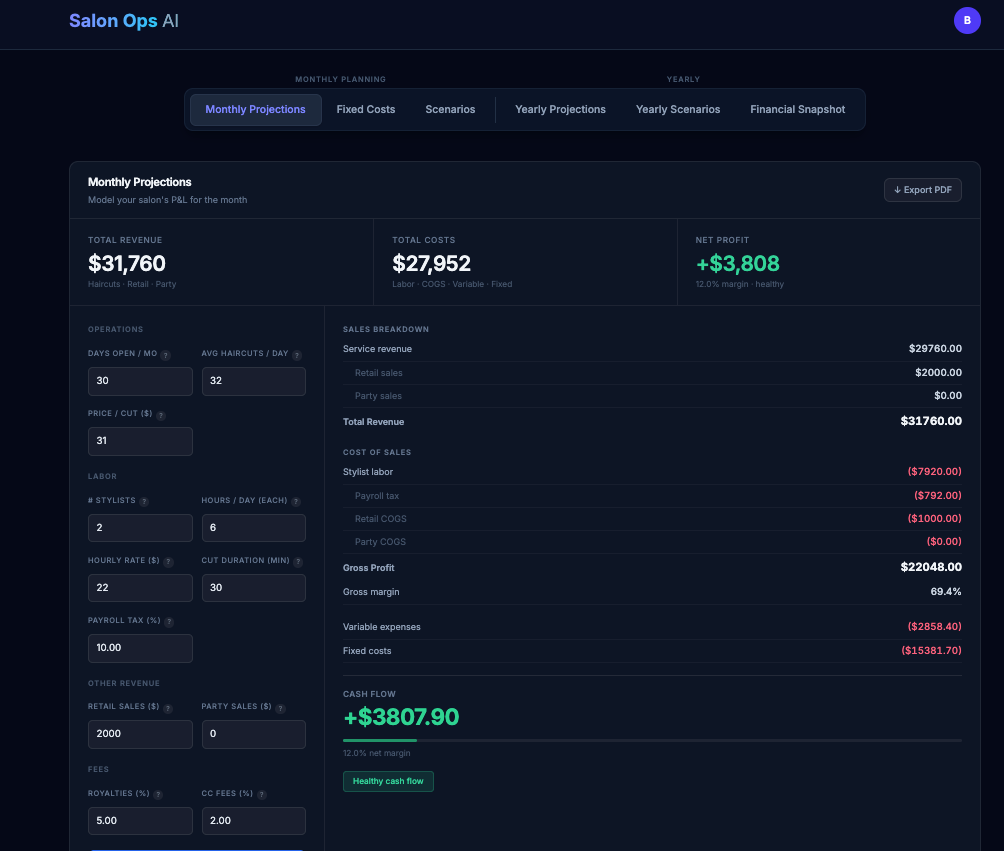Click the Variable expenses ($2858.40) value
Viewport: 1004px width, 851px height.
[x=934, y=626]
